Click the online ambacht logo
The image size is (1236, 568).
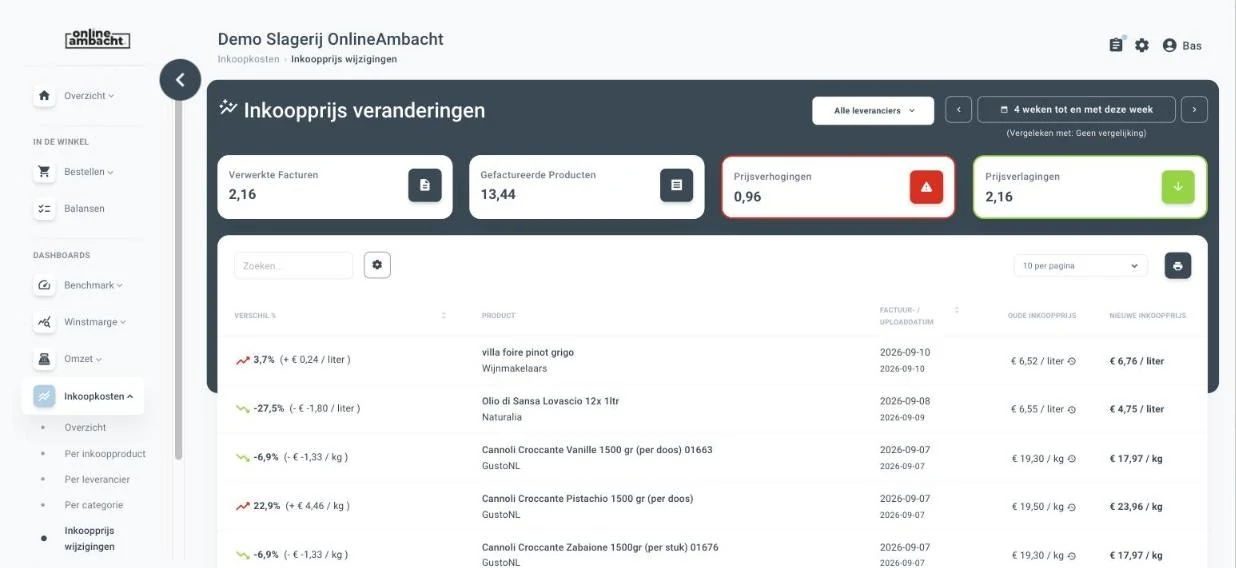pyautogui.click(x=97, y=38)
